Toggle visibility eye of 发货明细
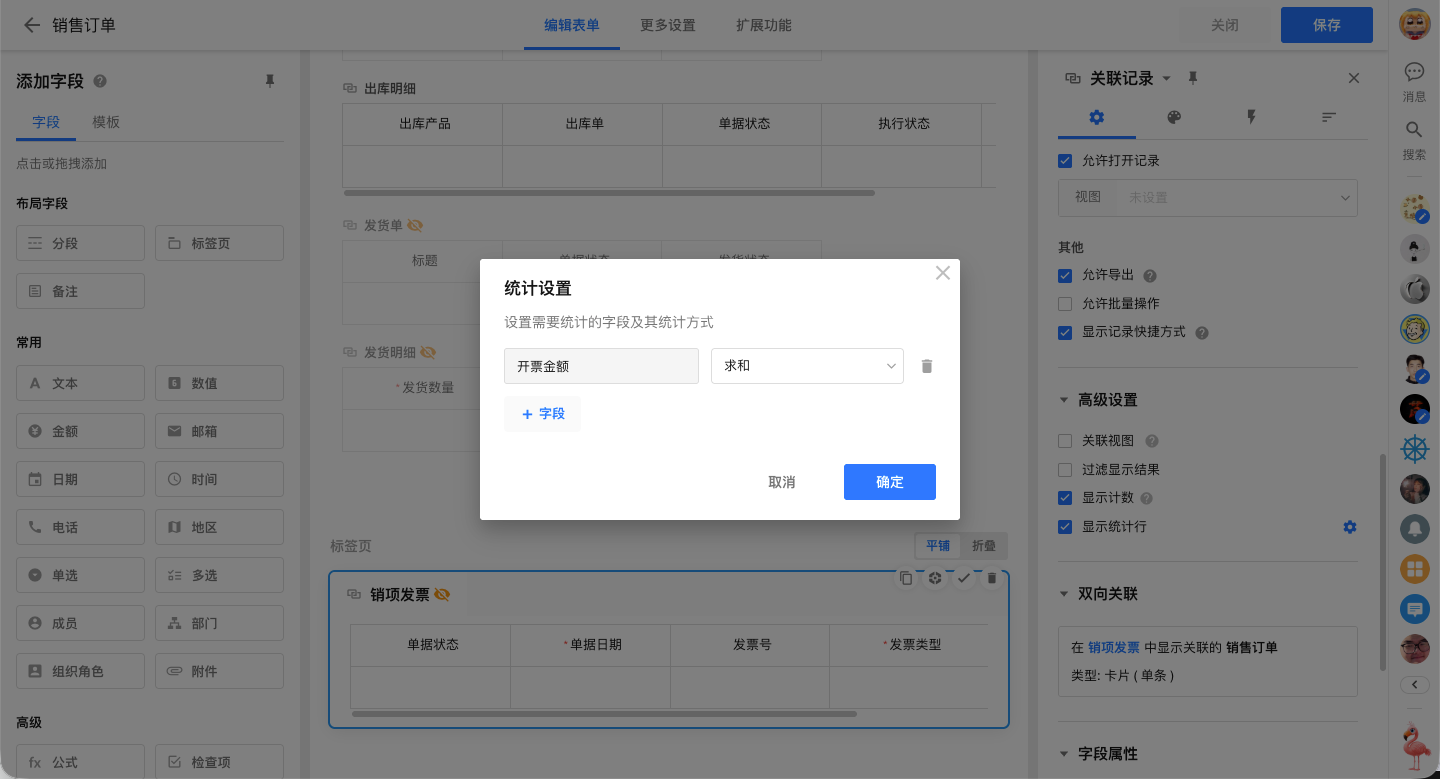Viewport: 1440px width, 779px height. point(428,352)
